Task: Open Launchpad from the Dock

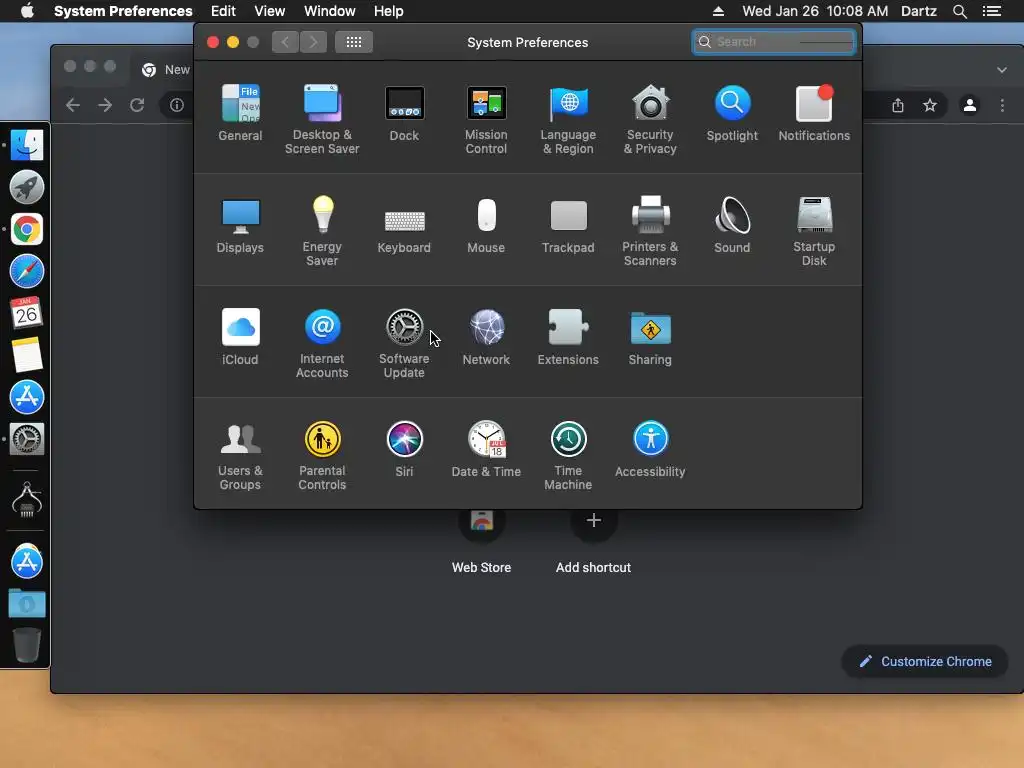Action: 27,187
